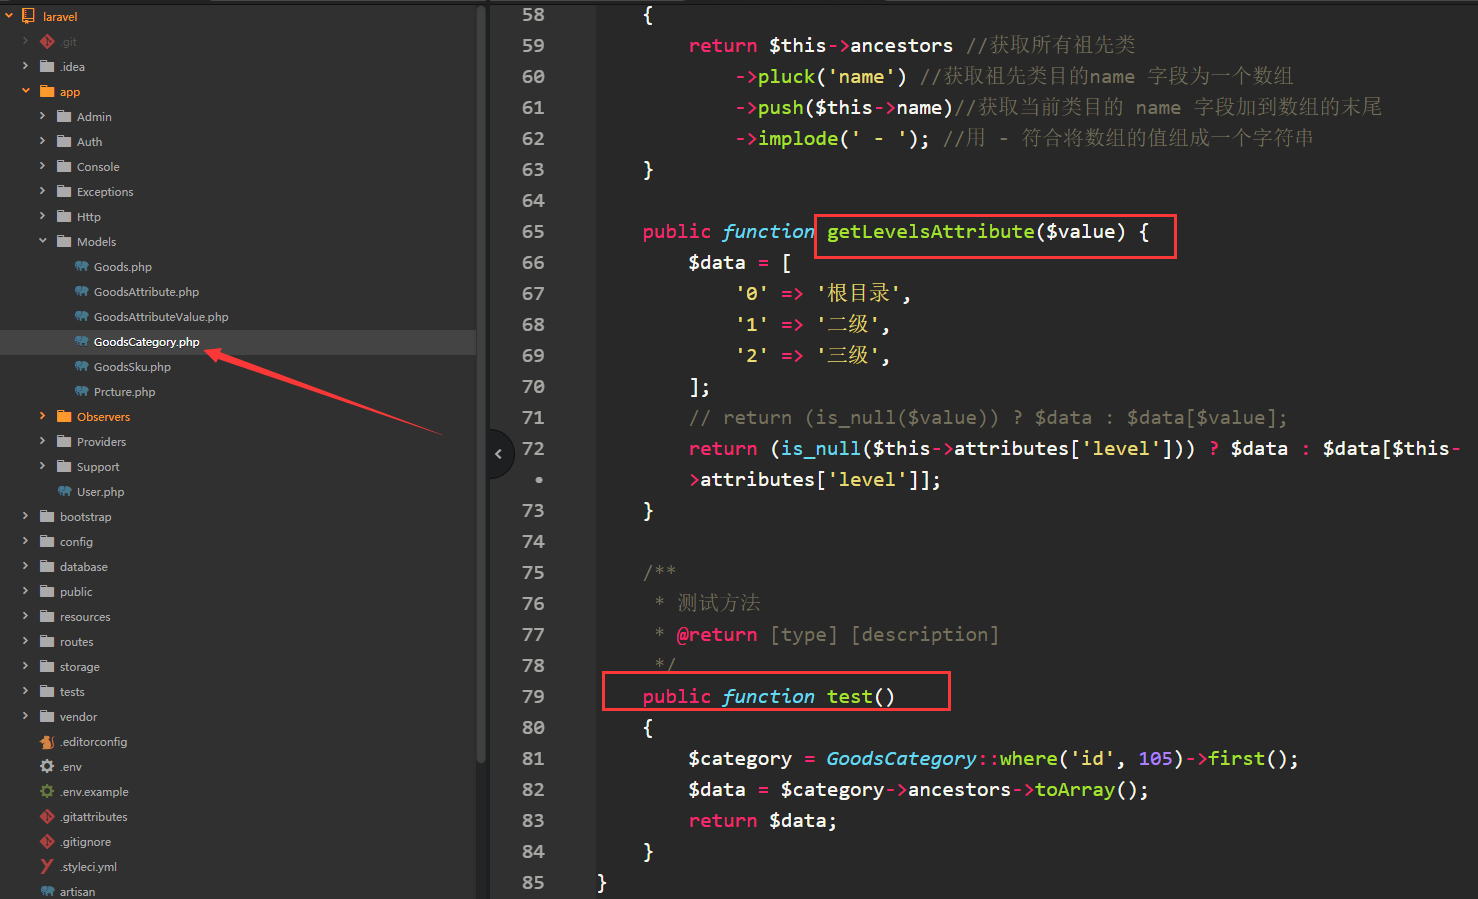Screen dimensions: 1478x899
Task: Click the .styleci.yml file icon
Action: [x=47, y=866]
